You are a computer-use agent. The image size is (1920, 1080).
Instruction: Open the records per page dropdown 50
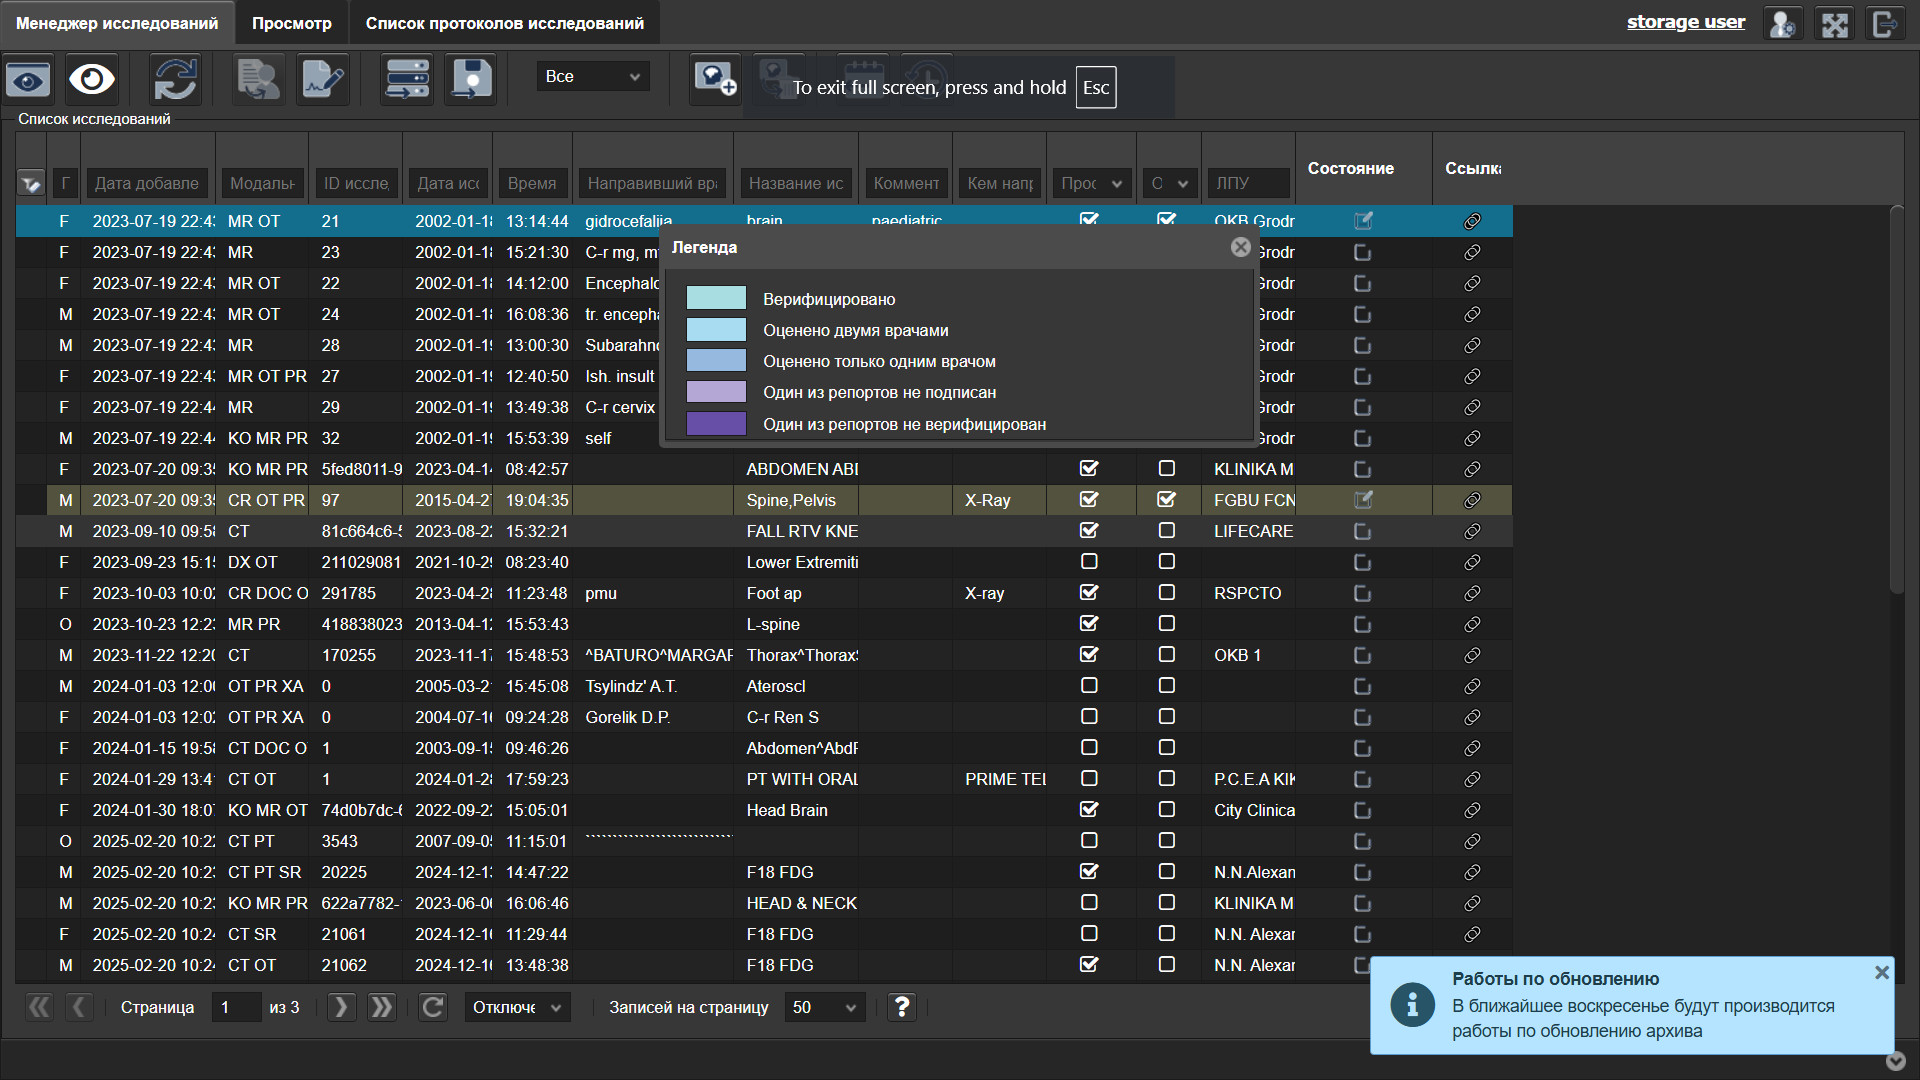coord(824,1007)
